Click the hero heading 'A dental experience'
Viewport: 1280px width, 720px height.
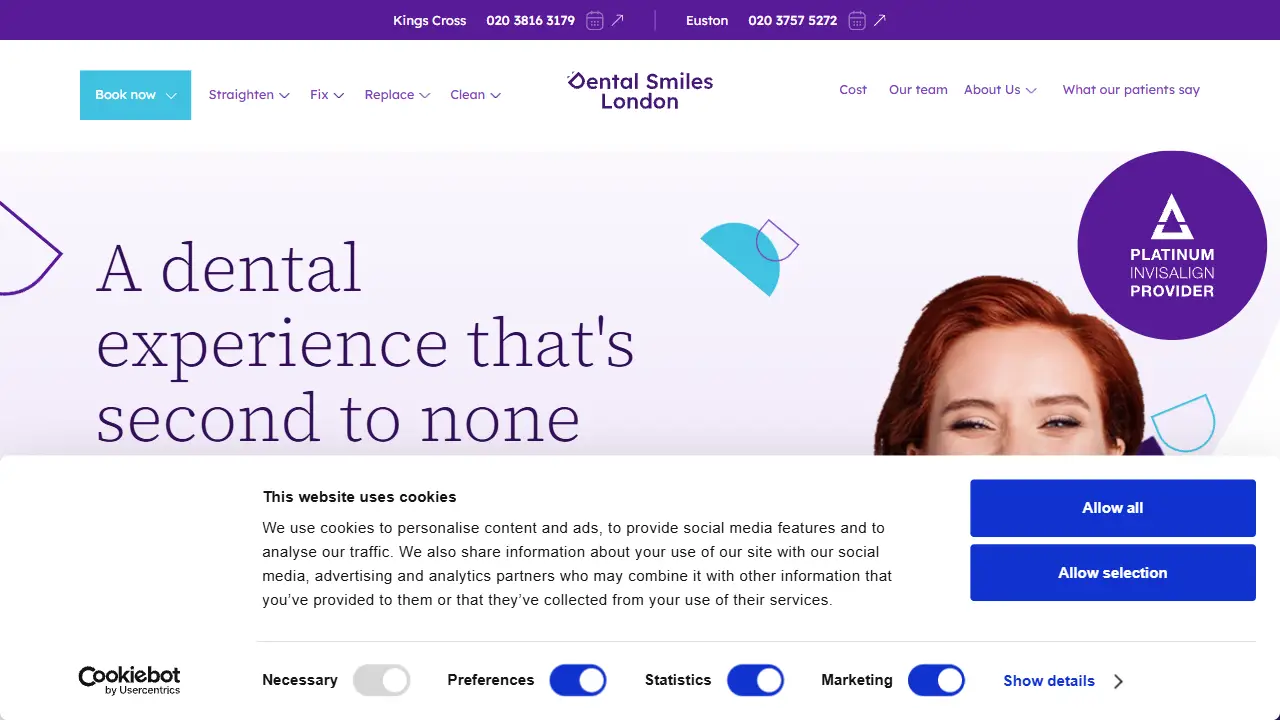point(365,342)
